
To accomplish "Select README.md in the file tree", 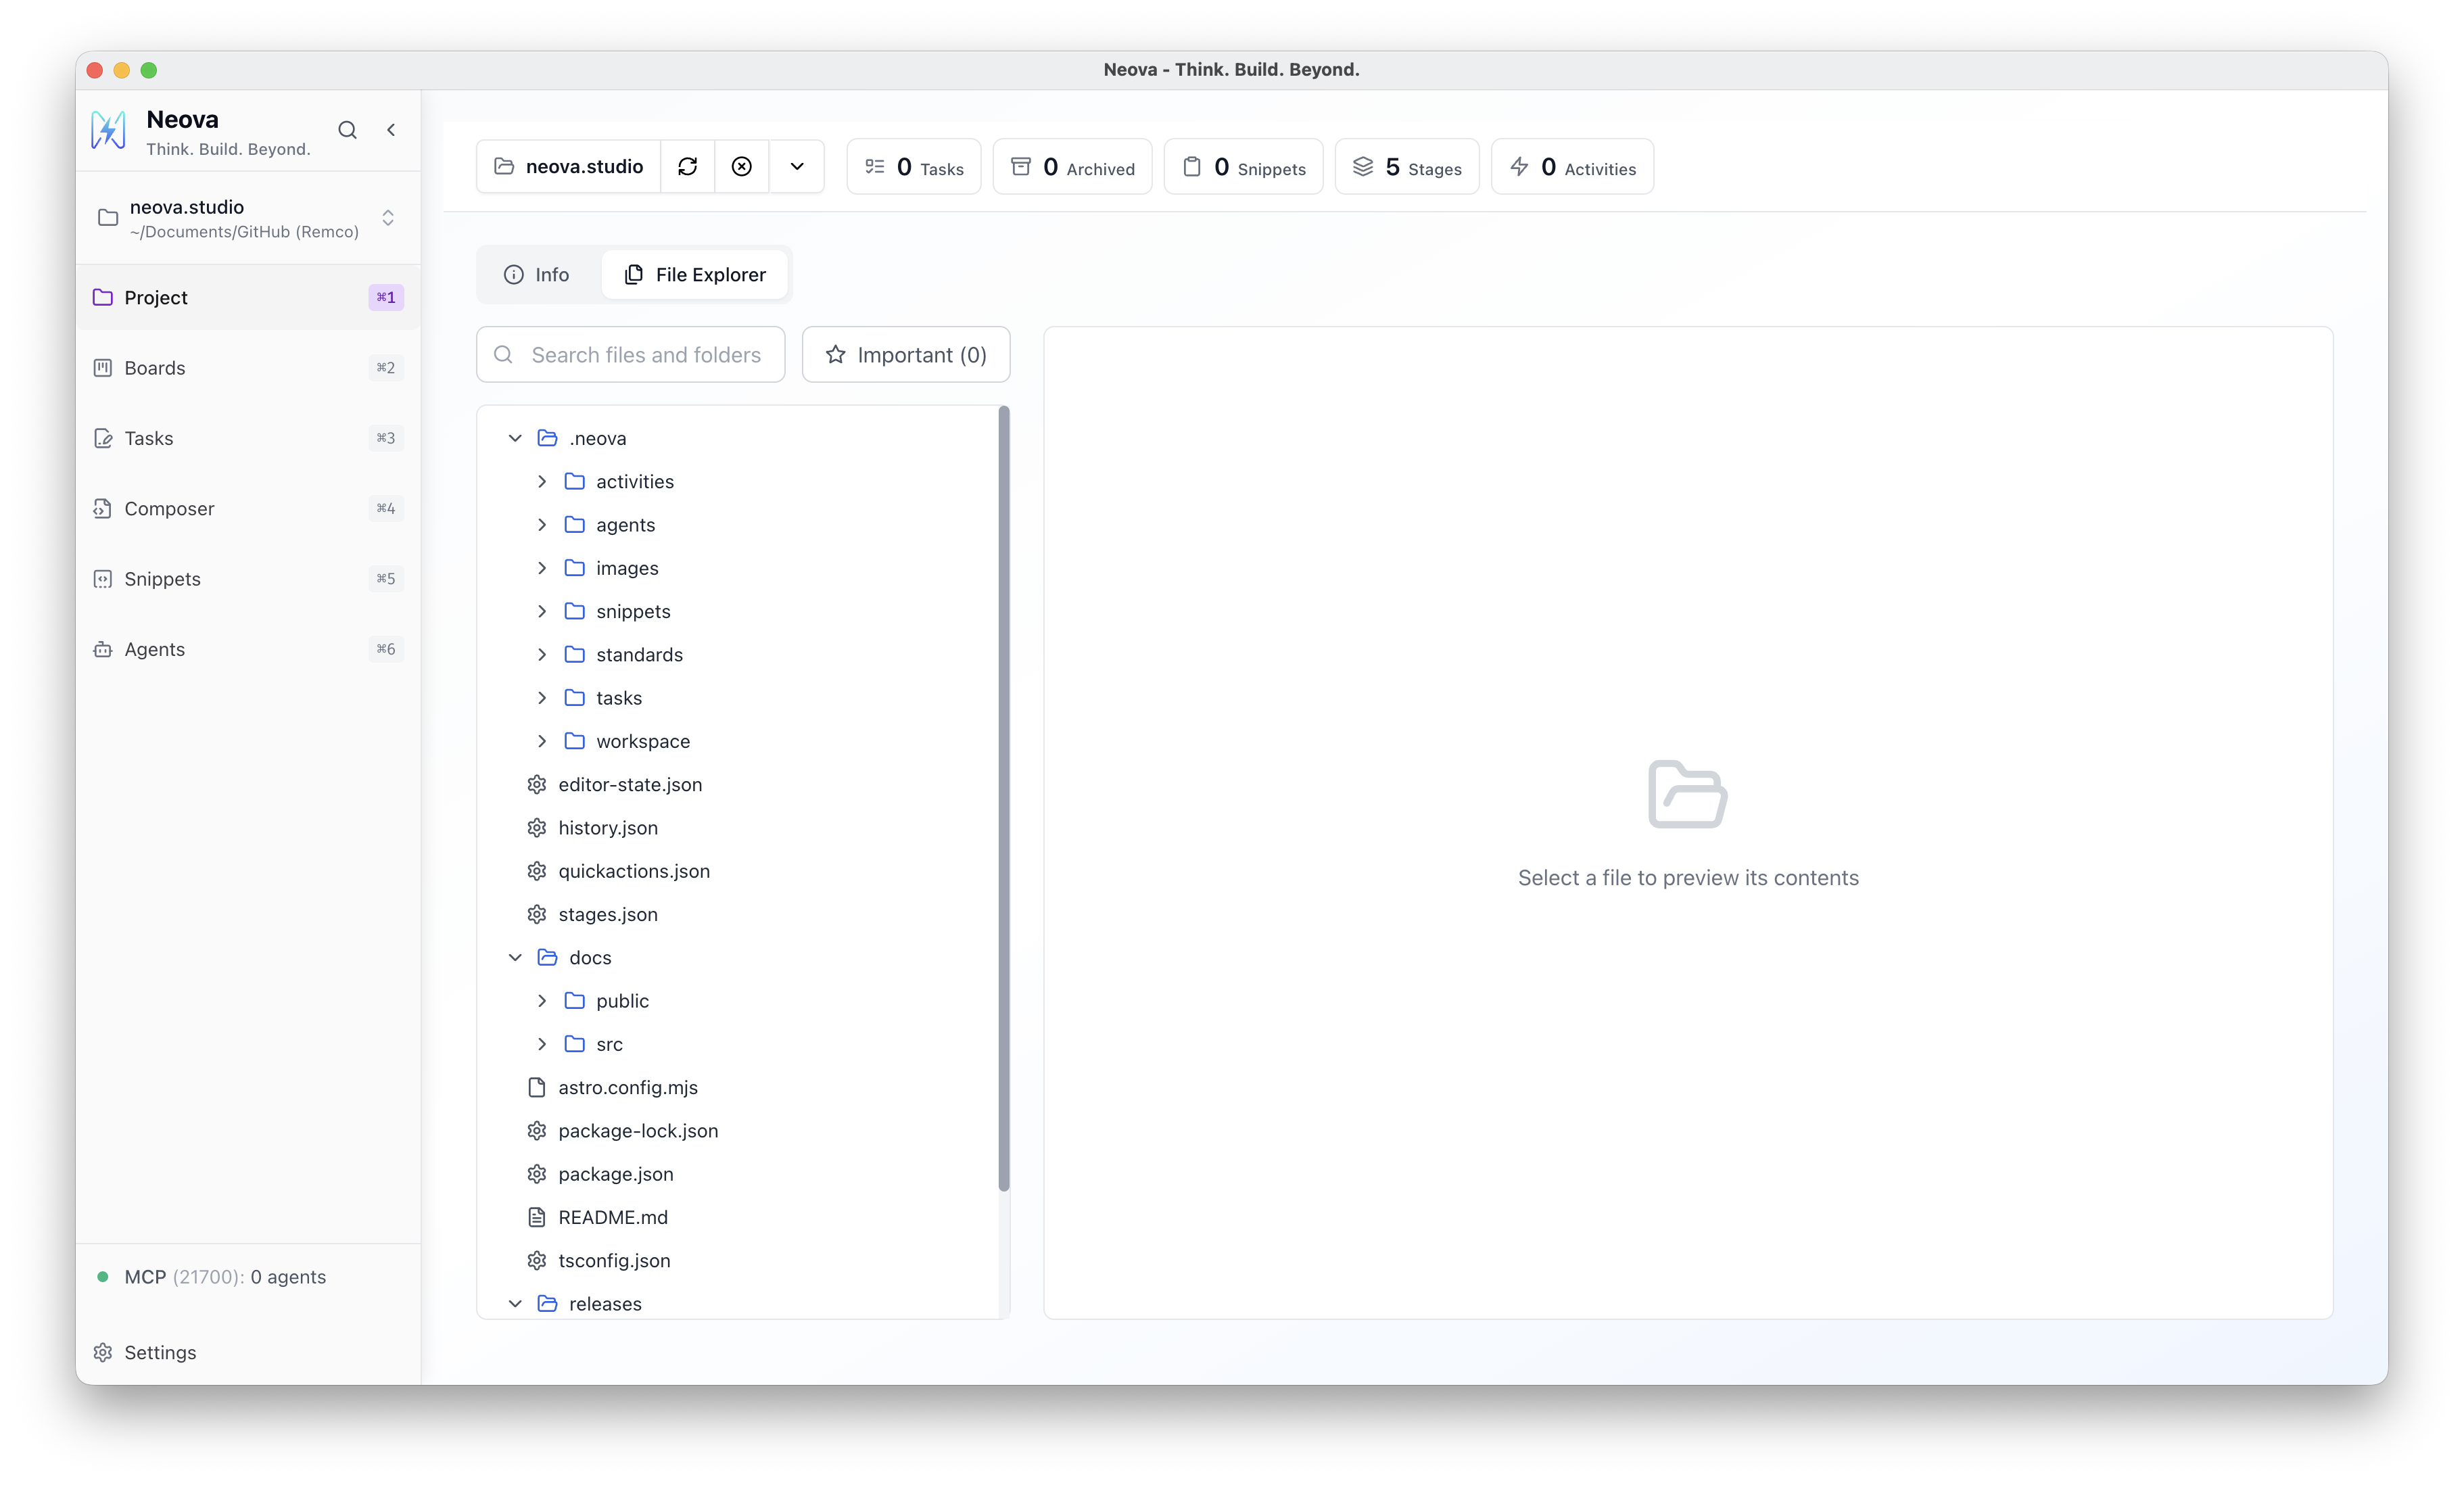I will click(612, 1217).
